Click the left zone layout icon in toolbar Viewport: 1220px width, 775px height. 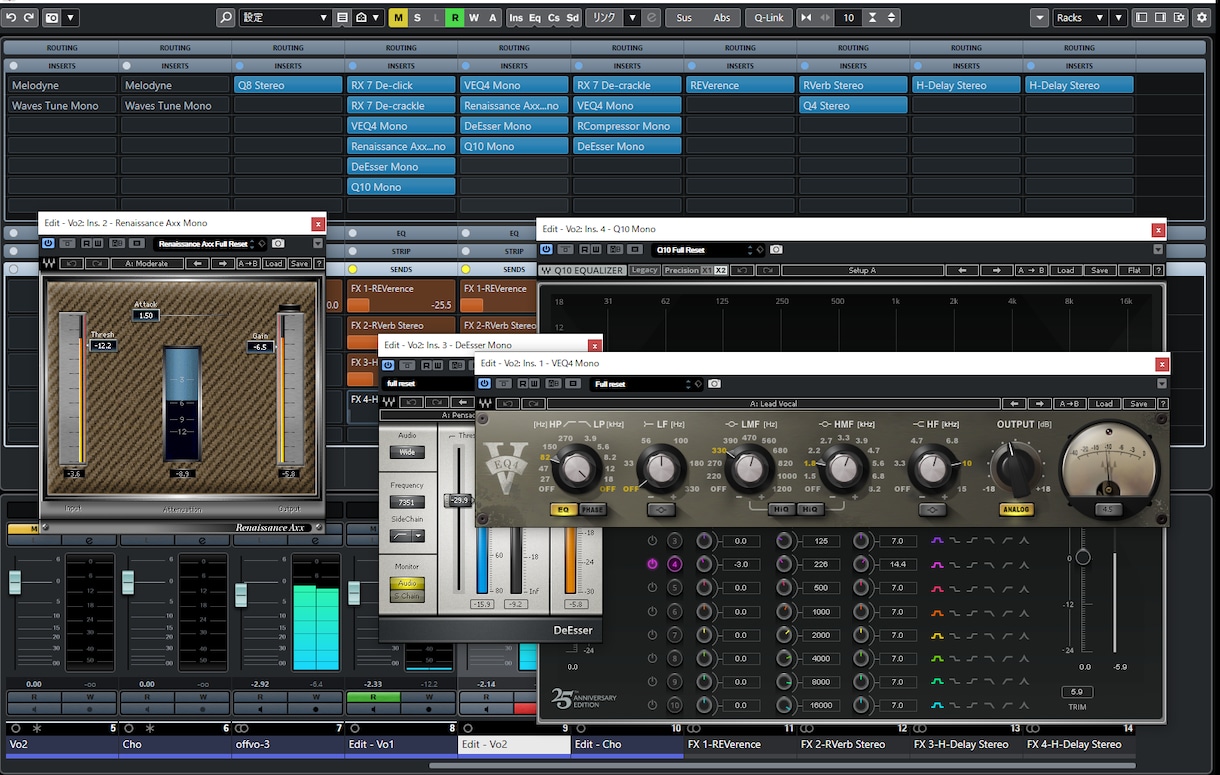(1142, 17)
